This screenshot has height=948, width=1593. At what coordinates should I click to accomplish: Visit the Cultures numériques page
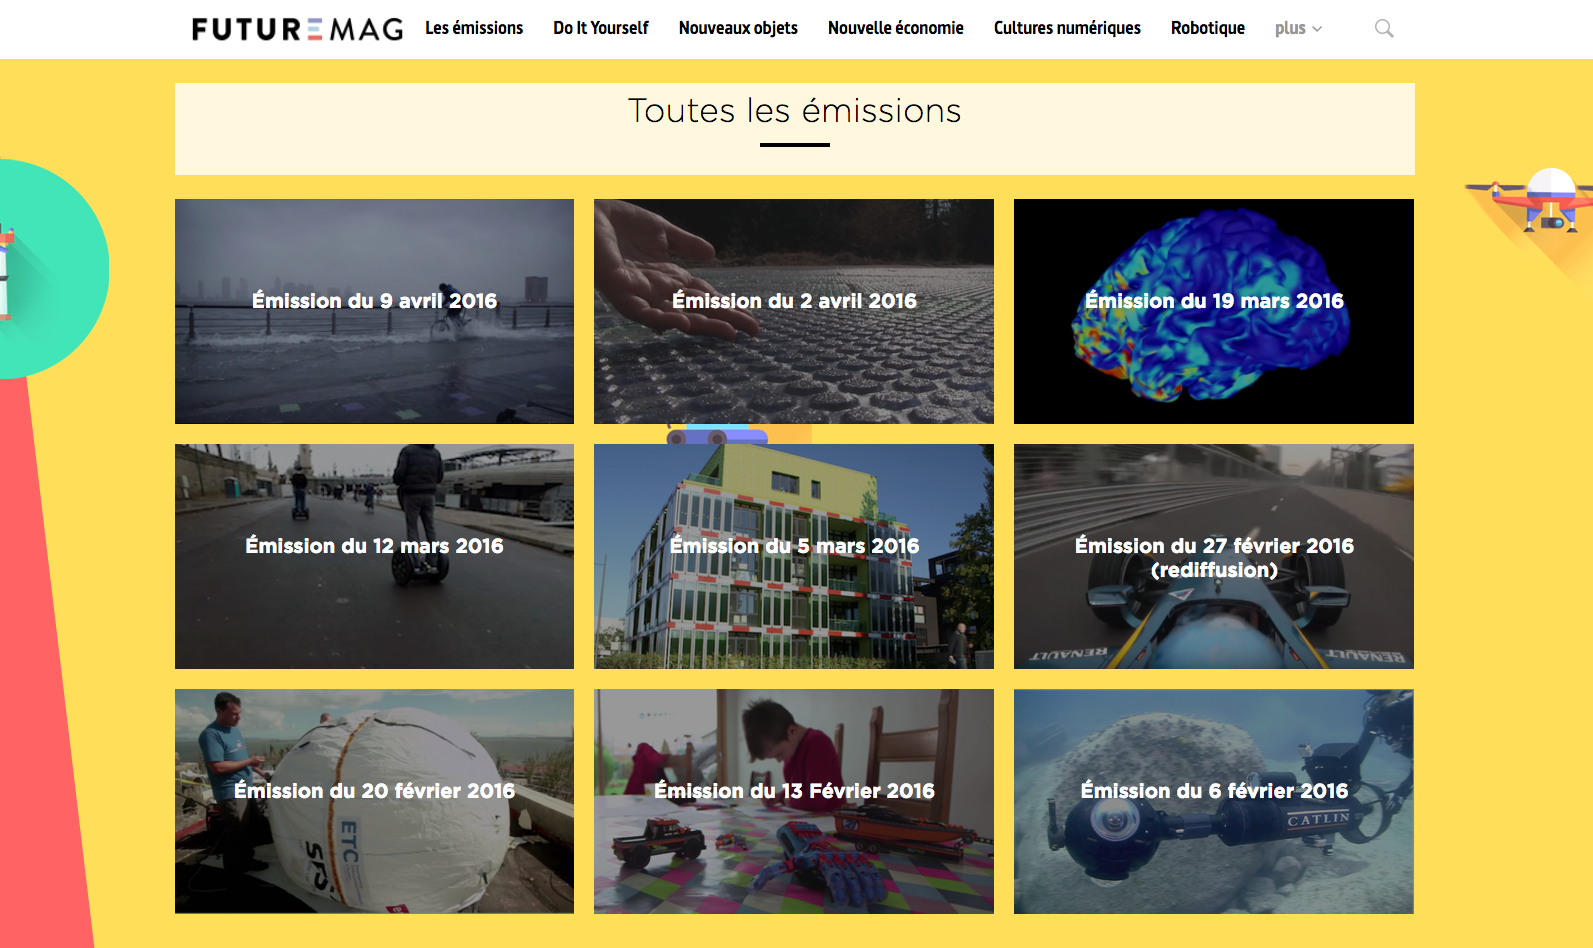pyautogui.click(x=1067, y=28)
